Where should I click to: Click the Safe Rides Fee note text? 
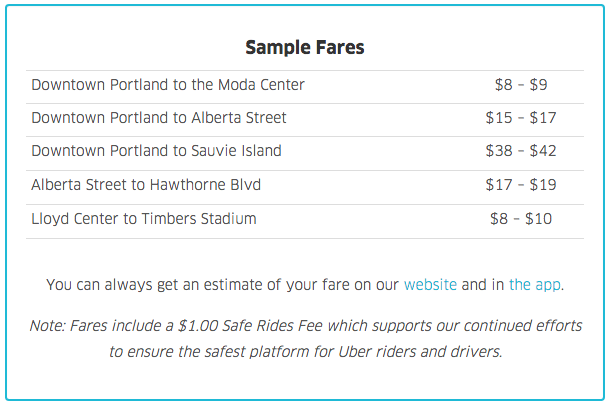306,339
